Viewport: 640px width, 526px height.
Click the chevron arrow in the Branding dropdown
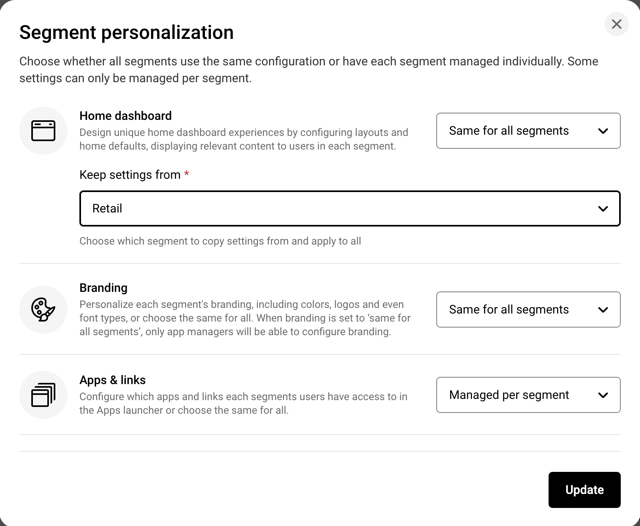click(x=602, y=310)
